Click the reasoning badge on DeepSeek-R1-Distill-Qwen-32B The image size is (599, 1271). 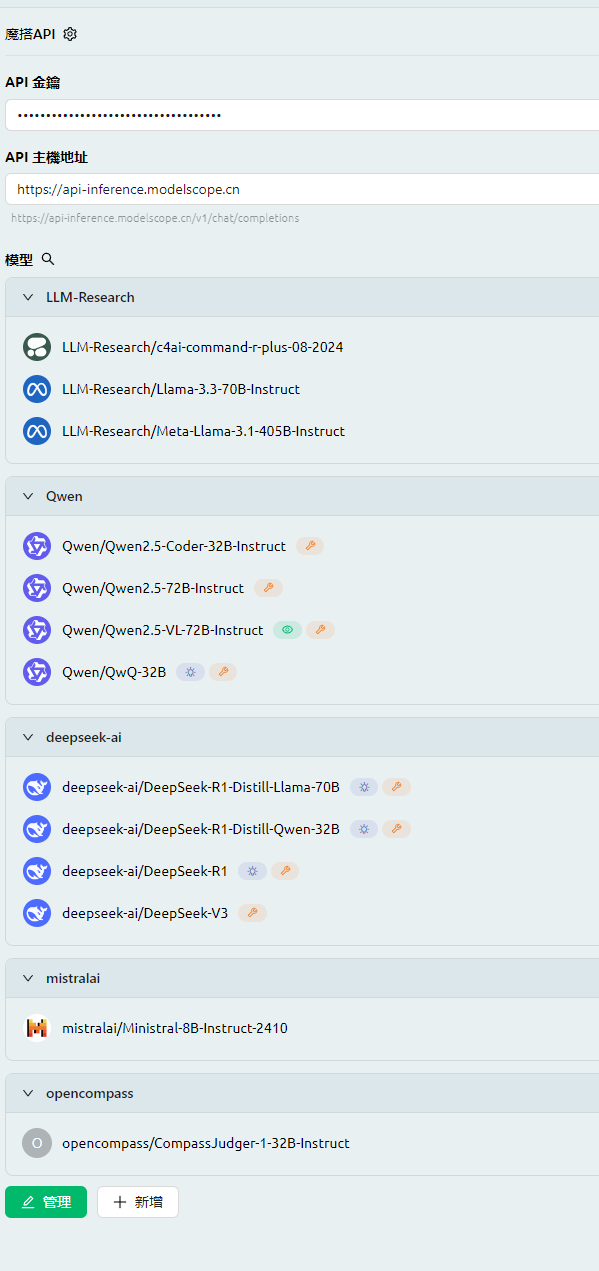[364, 829]
